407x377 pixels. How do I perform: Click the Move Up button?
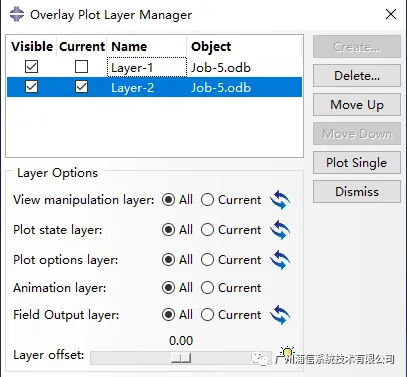tap(357, 105)
